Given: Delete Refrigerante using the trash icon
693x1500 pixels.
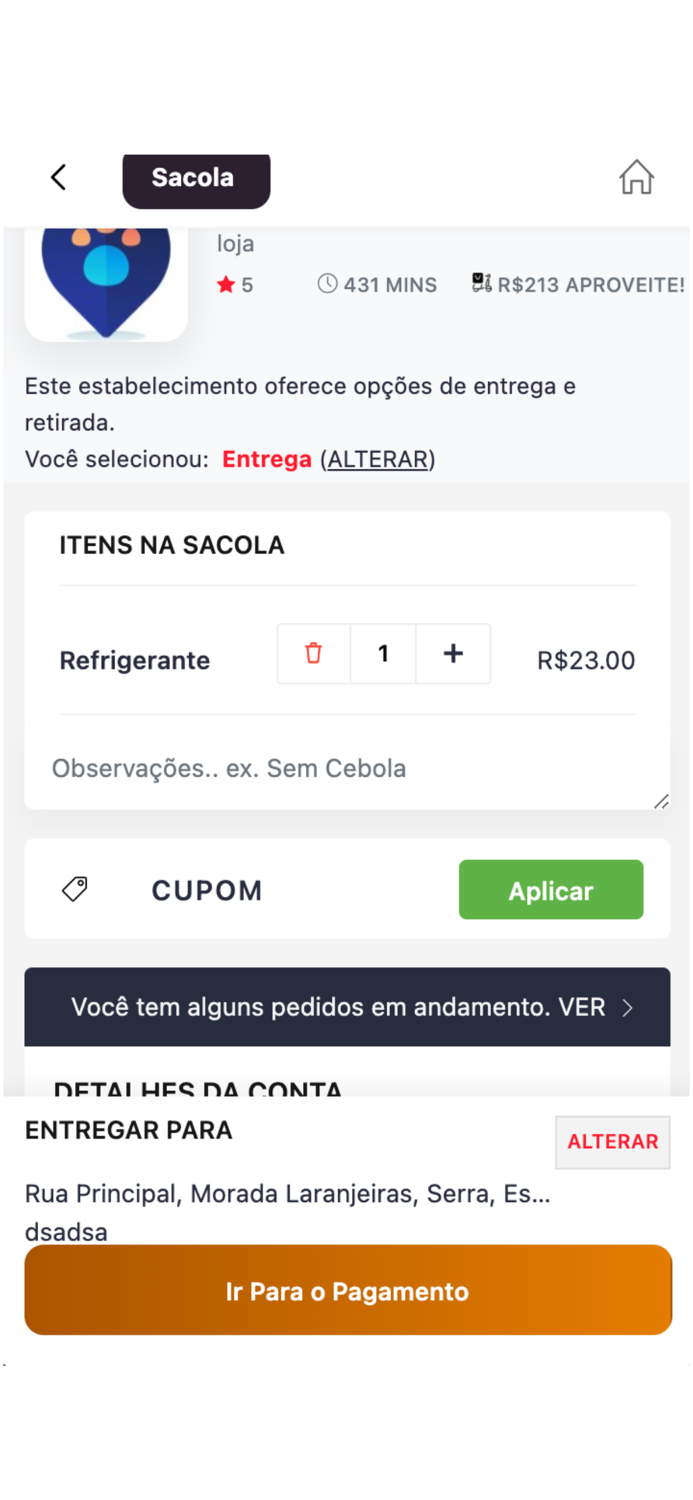Looking at the screenshot, I should point(313,653).
